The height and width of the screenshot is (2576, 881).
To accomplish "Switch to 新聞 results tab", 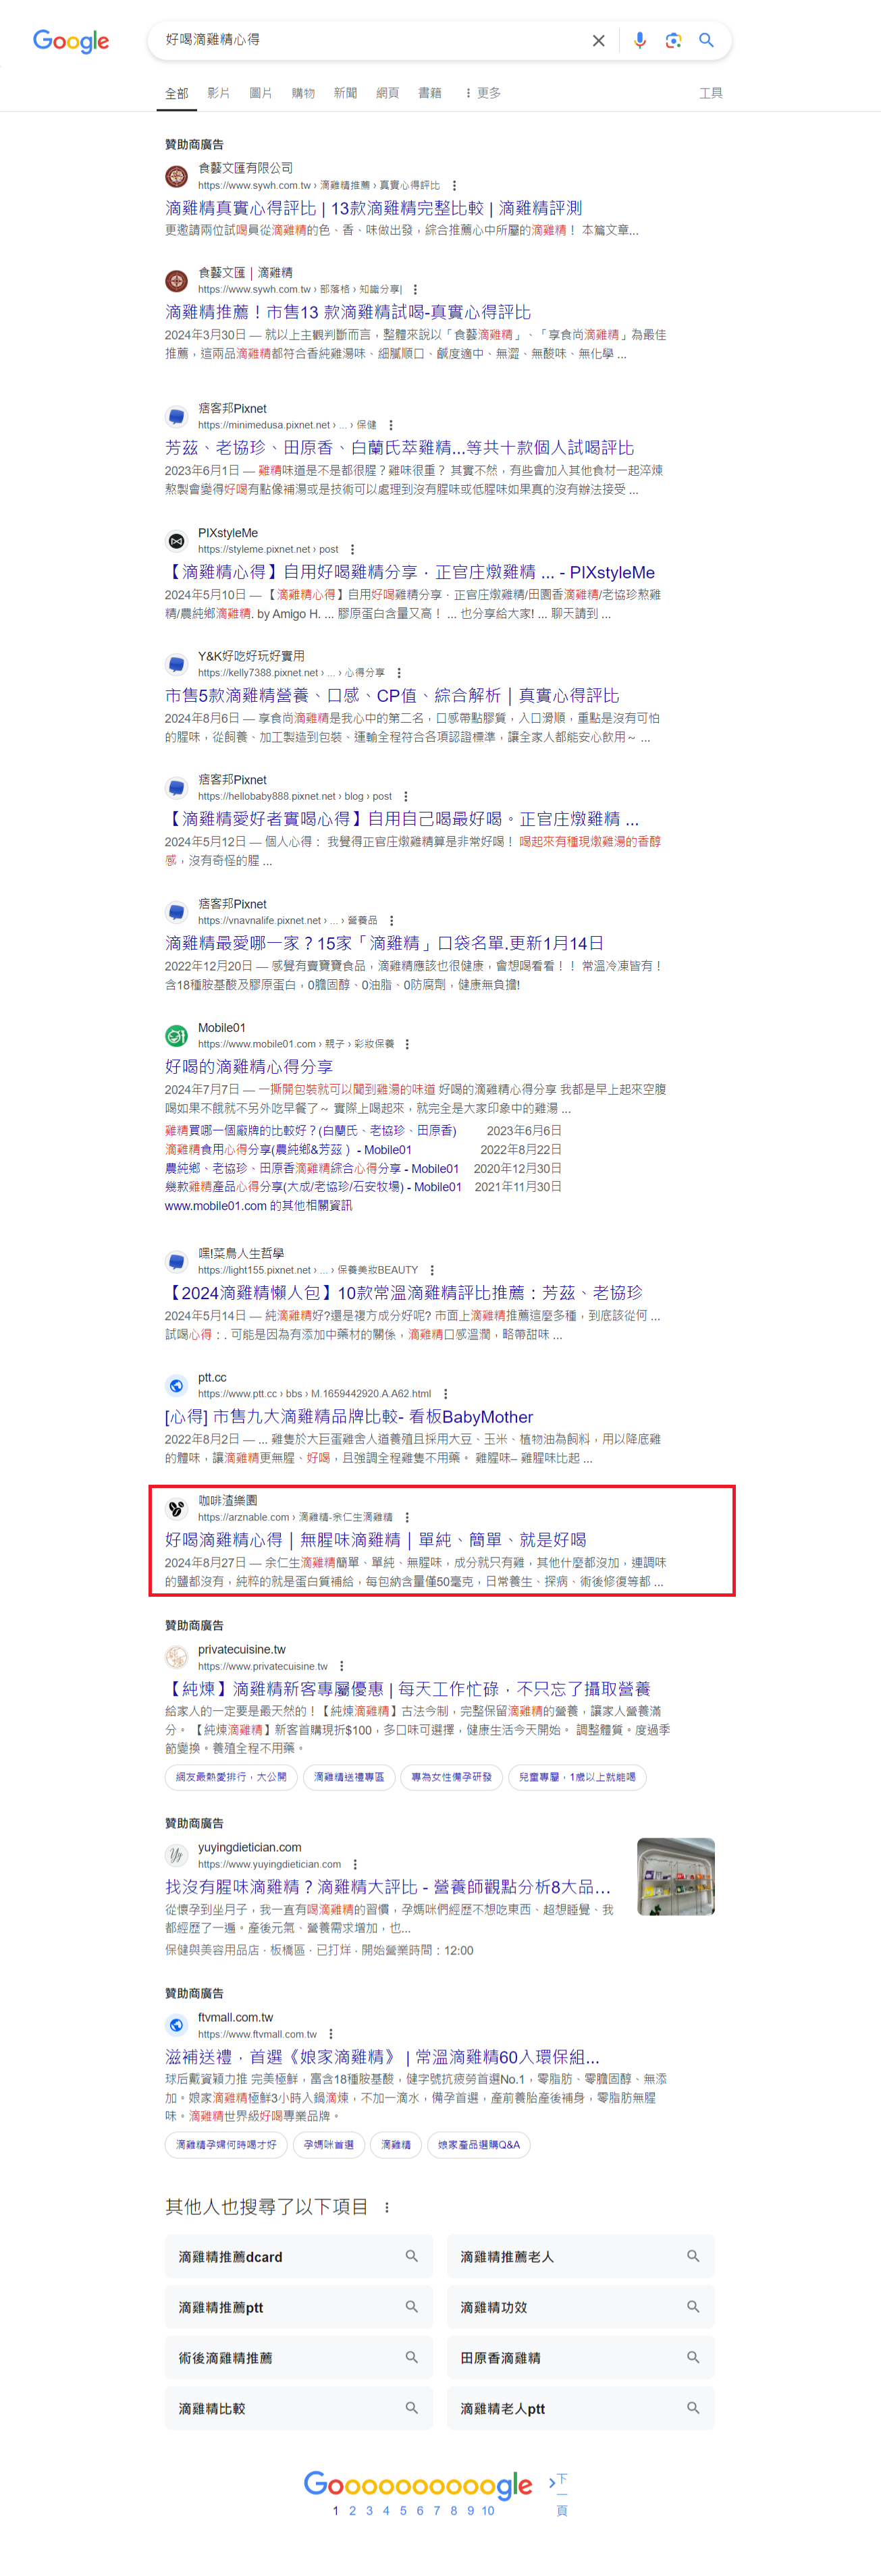I will click(345, 93).
